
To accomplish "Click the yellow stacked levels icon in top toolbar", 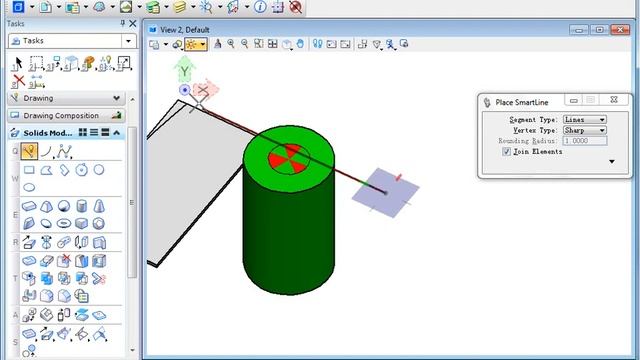I will (x=179, y=7).
